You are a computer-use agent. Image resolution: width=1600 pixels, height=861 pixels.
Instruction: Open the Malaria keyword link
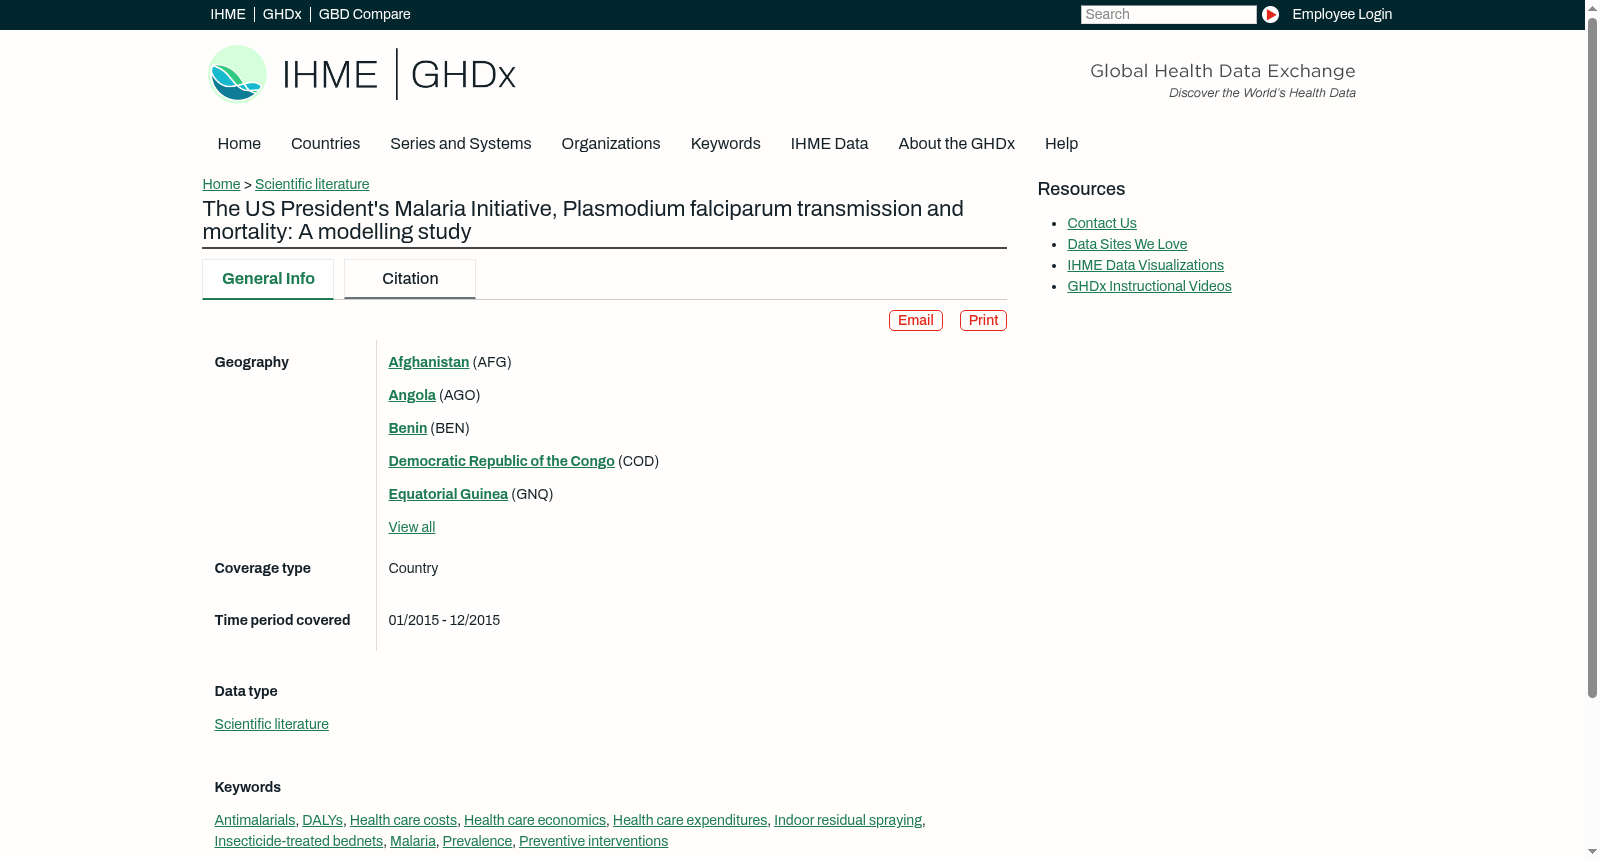tap(413, 841)
